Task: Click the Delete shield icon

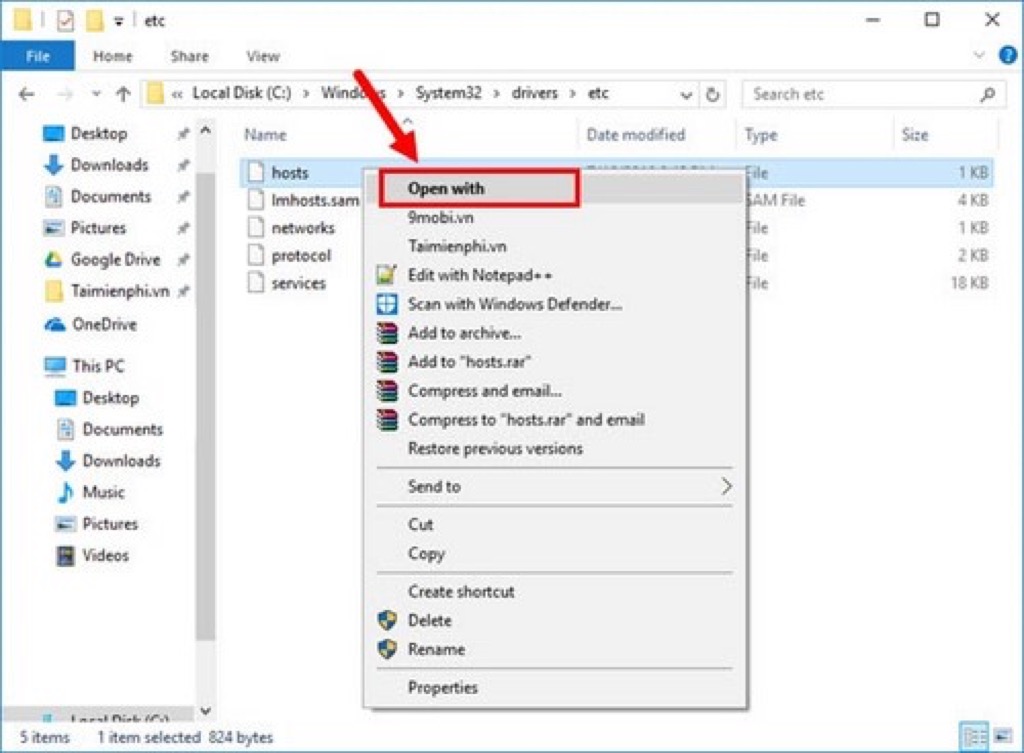Action: [387, 620]
